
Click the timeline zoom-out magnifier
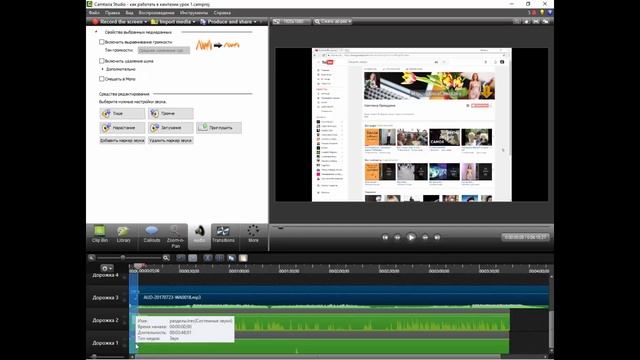tap(92, 258)
